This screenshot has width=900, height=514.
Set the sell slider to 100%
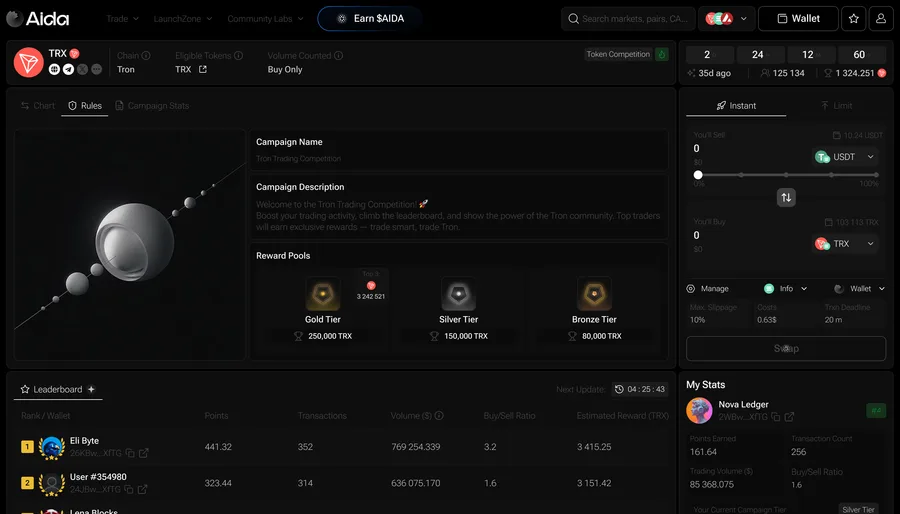[x=876, y=175]
